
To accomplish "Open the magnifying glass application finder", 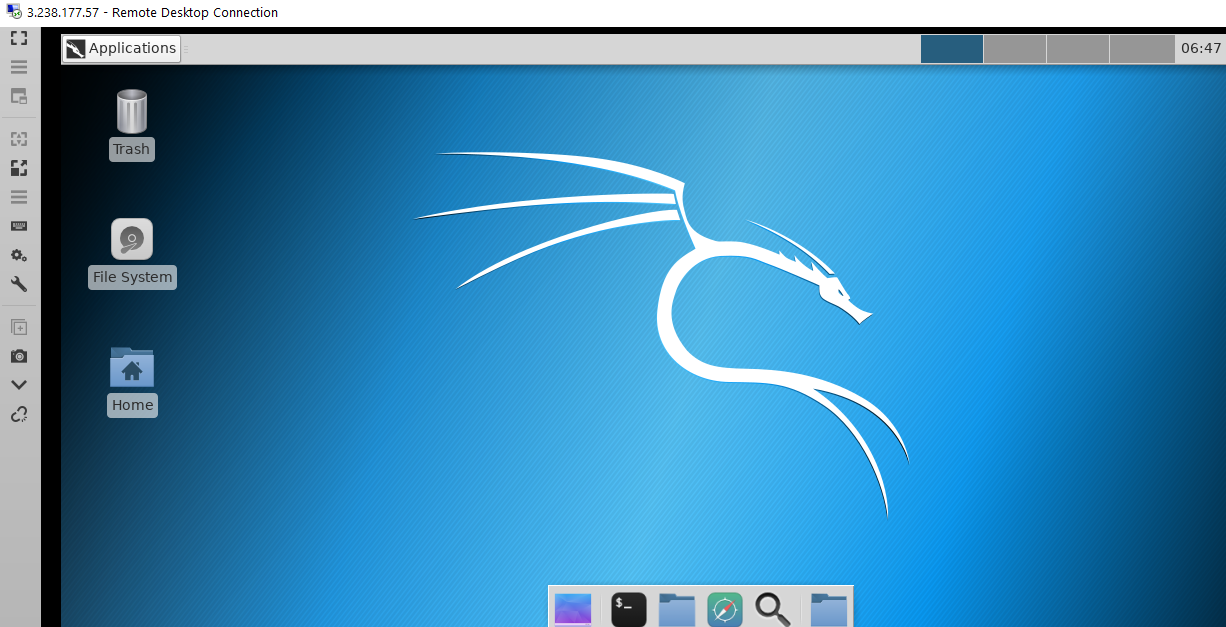I will pyautogui.click(x=772, y=608).
